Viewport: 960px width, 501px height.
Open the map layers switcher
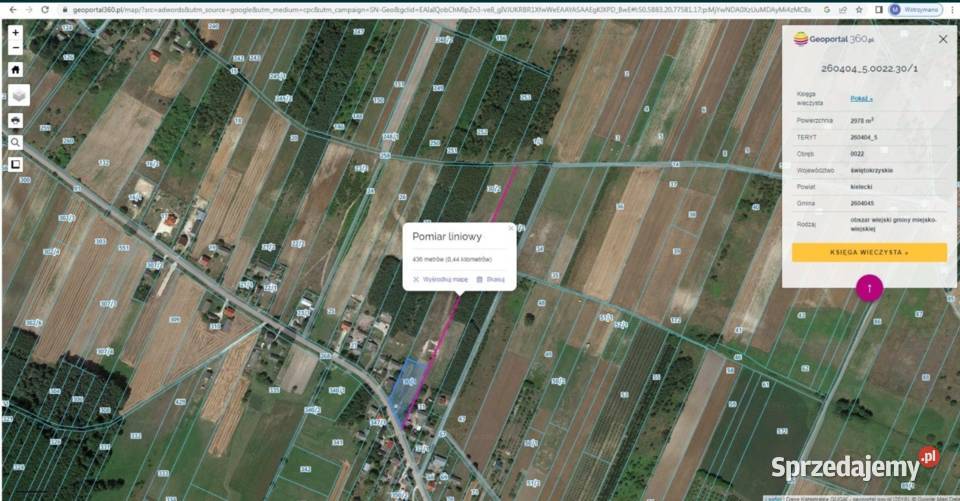pos(18,96)
